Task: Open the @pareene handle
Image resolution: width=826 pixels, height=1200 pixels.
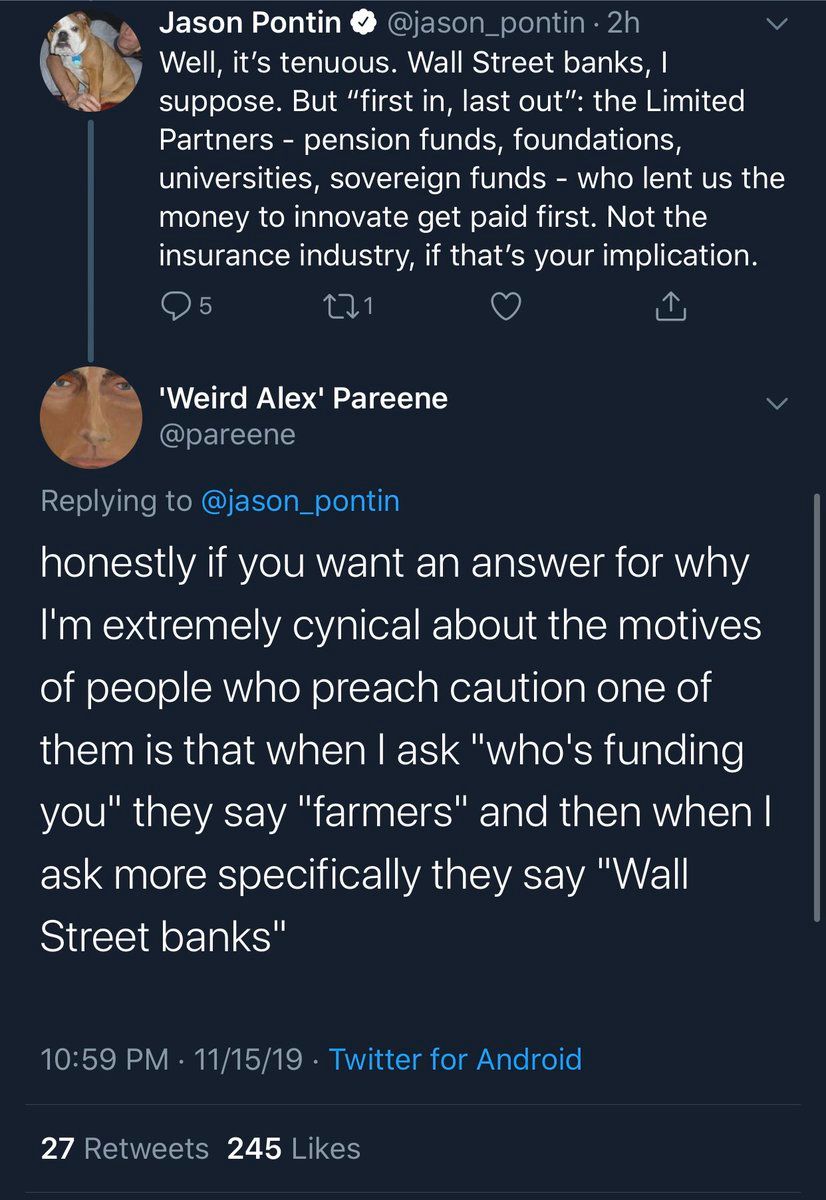Action: pyautogui.click(x=227, y=435)
